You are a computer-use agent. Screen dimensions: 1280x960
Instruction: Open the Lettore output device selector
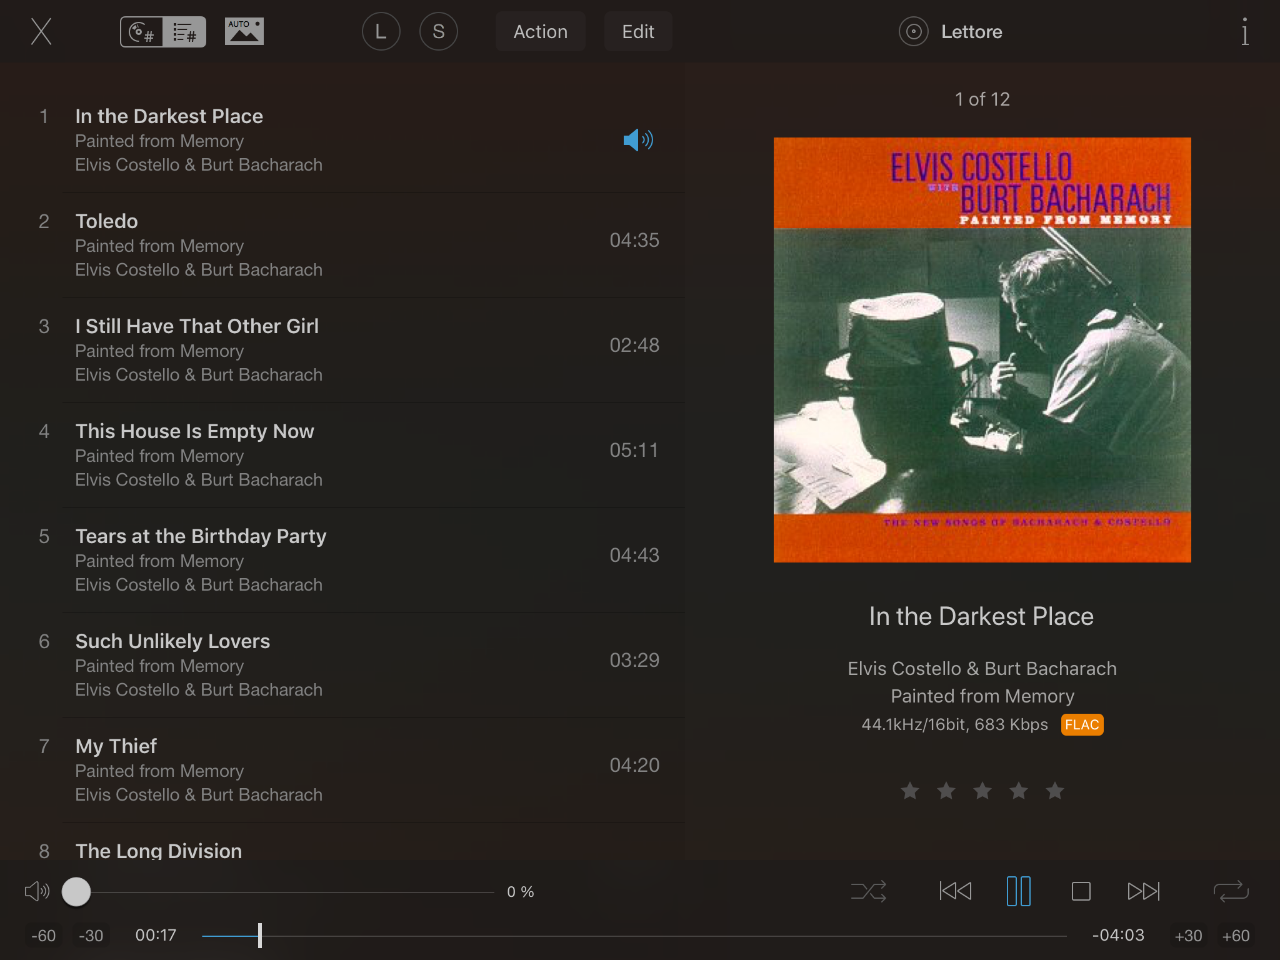(951, 32)
